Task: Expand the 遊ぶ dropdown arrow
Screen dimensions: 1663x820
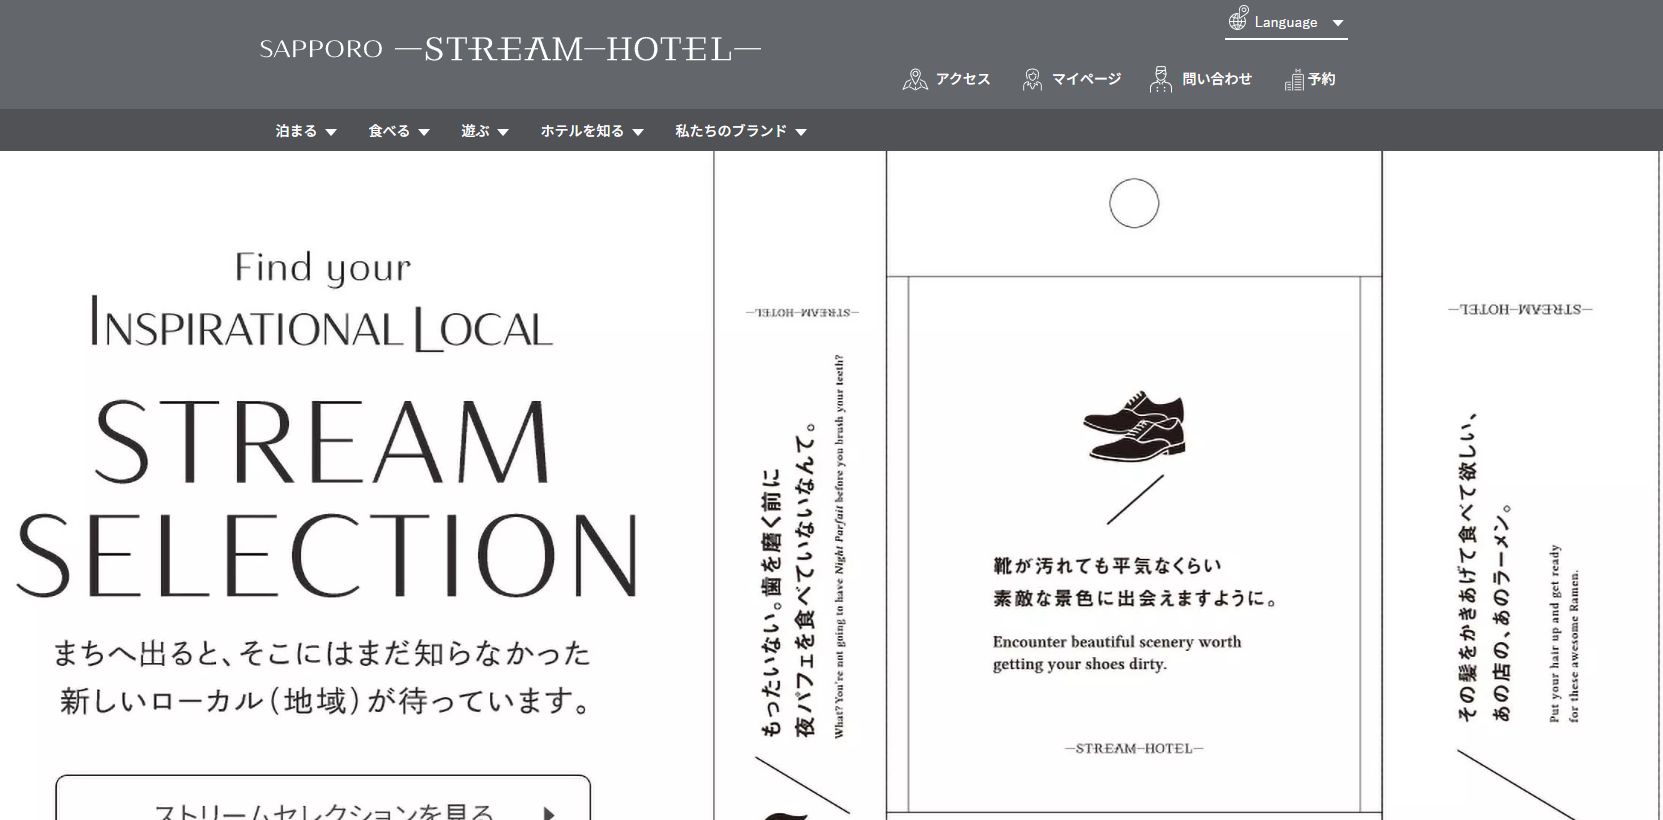Action: (503, 132)
